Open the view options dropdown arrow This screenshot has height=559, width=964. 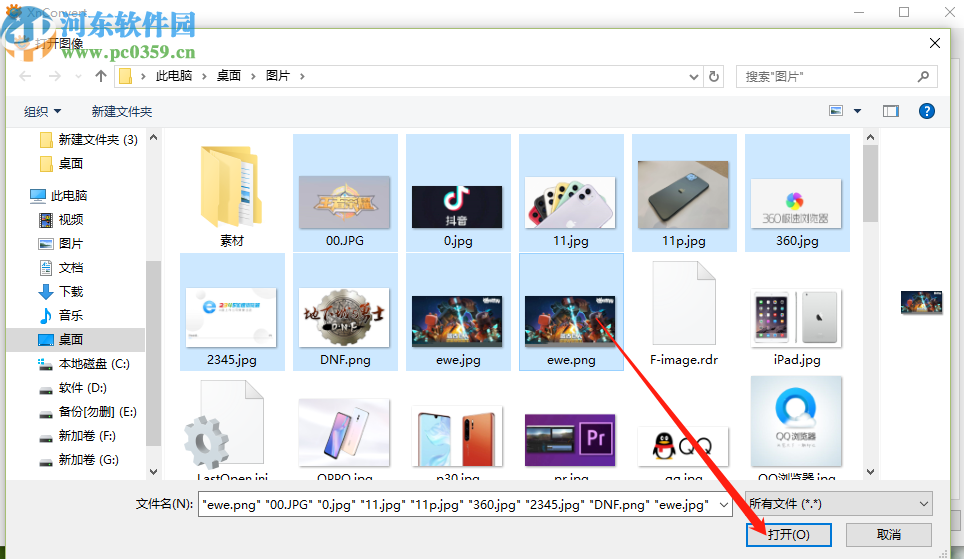point(858,111)
